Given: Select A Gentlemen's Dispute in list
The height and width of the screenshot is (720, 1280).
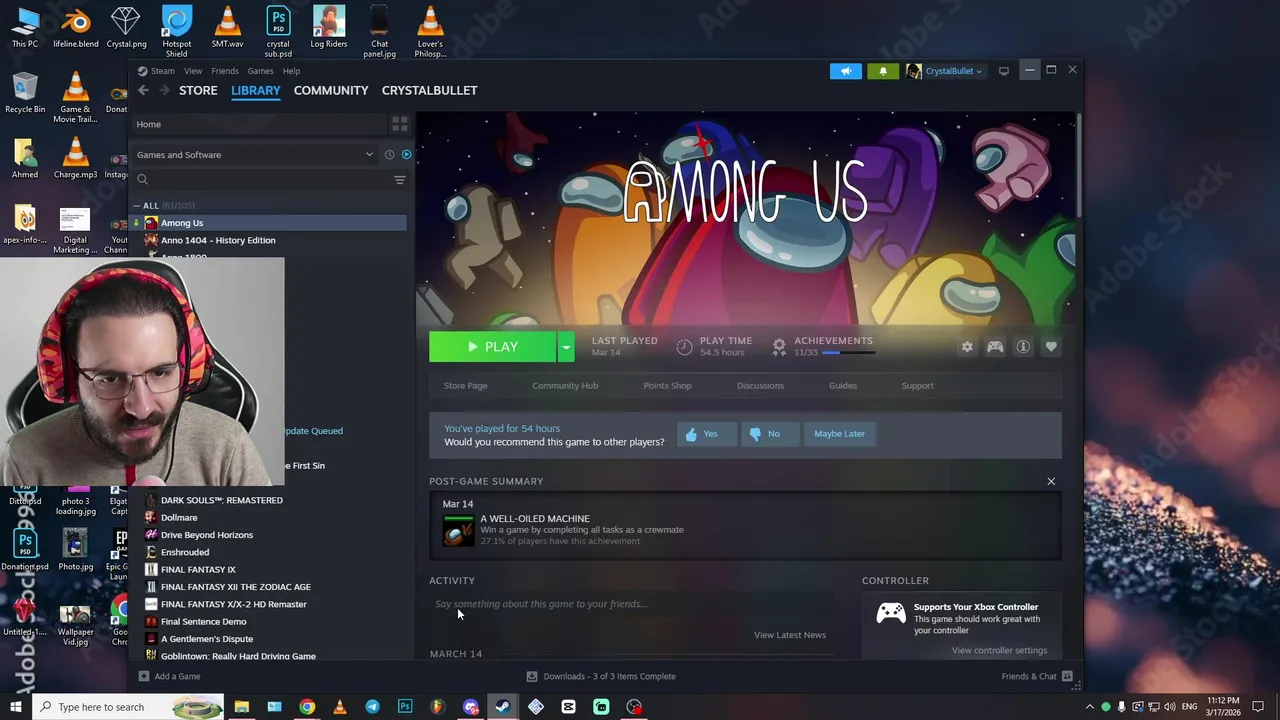Looking at the screenshot, I should 207,639.
